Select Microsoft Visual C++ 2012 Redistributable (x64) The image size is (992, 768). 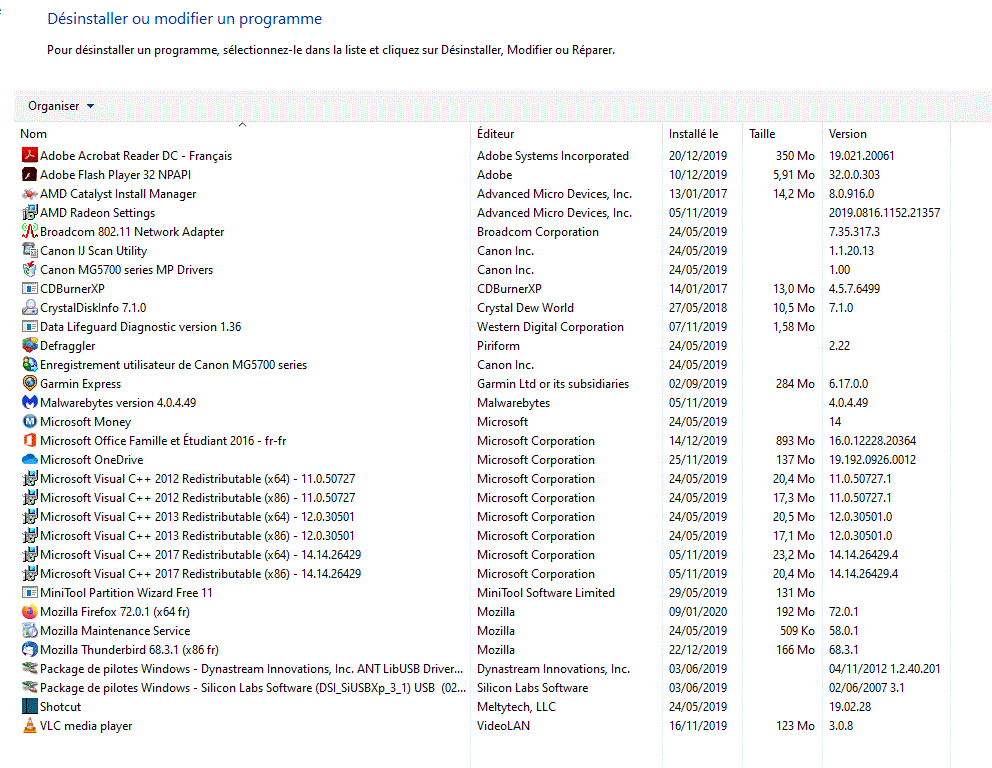(197, 478)
